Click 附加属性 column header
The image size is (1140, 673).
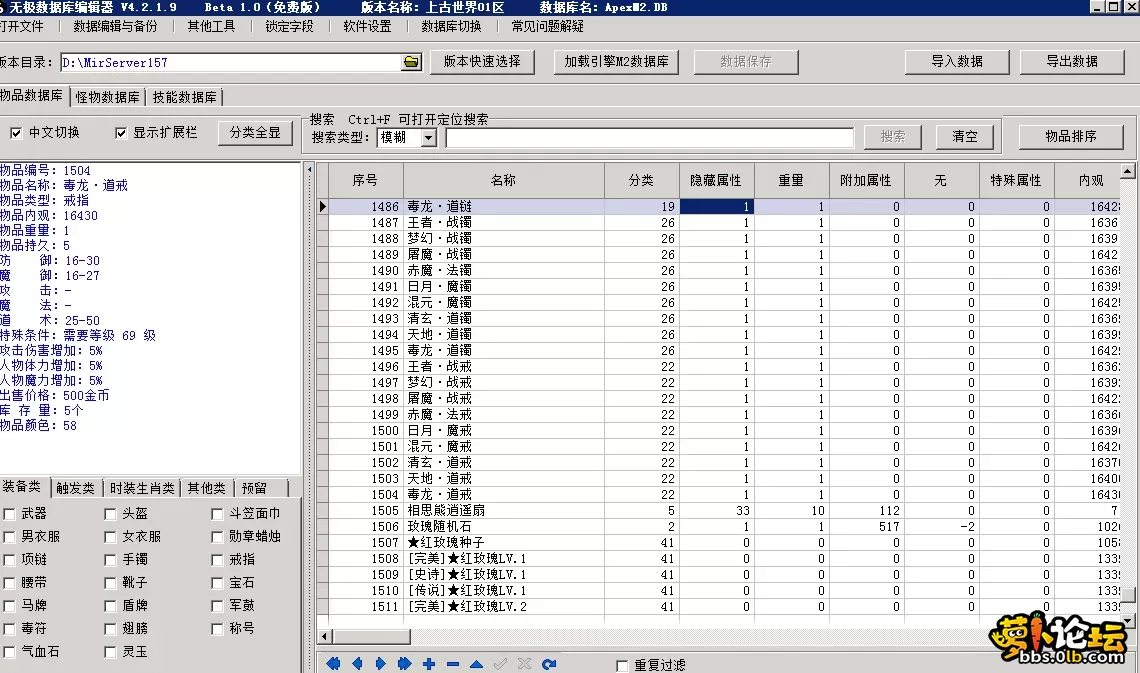[865, 180]
